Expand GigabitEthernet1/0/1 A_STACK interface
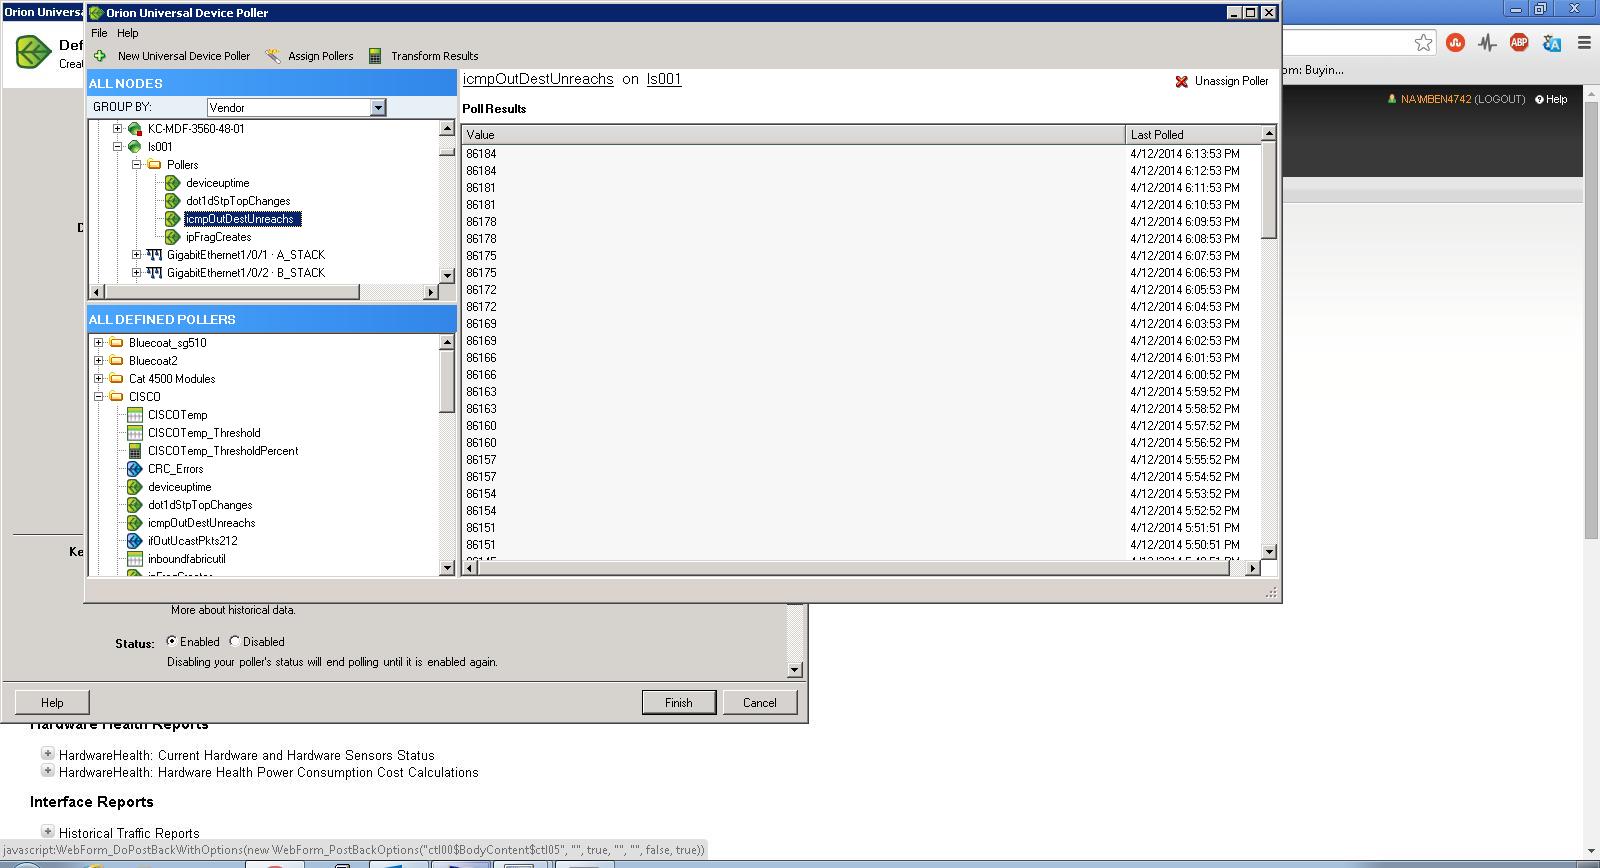 click(x=136, y=255)
